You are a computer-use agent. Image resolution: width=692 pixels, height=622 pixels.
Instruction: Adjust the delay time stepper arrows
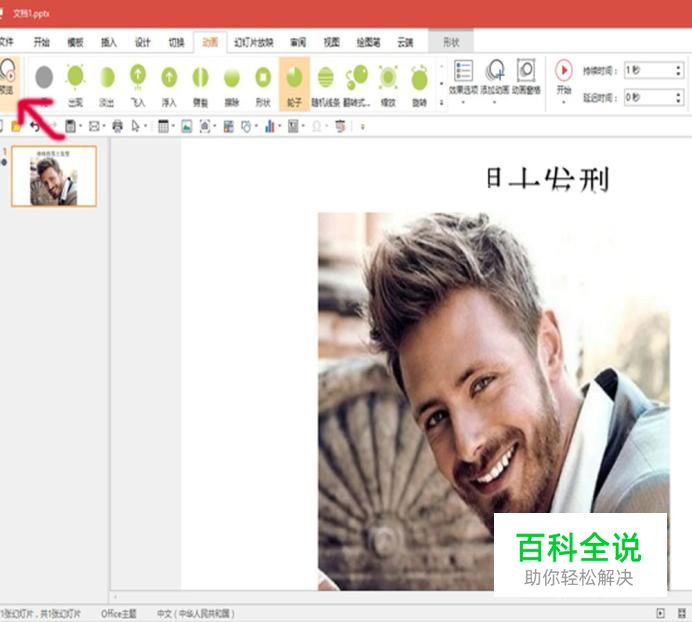(678, 97)
